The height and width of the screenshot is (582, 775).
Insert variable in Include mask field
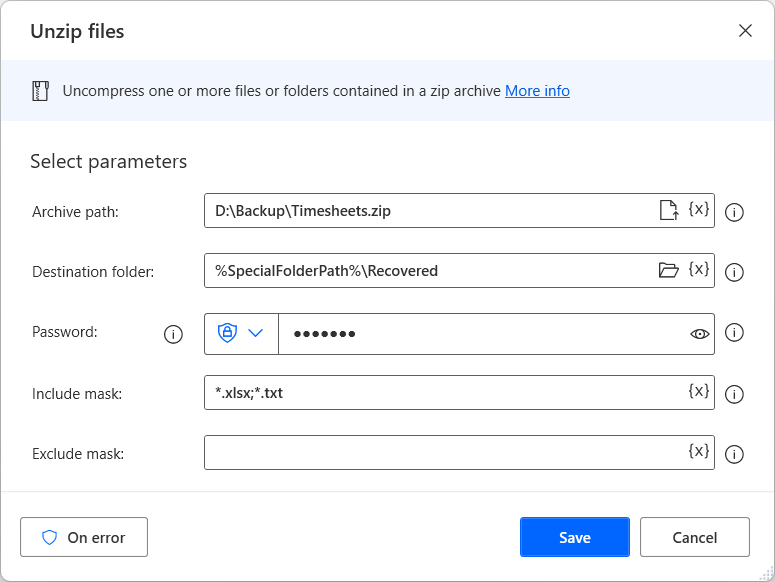coord(698,391)
